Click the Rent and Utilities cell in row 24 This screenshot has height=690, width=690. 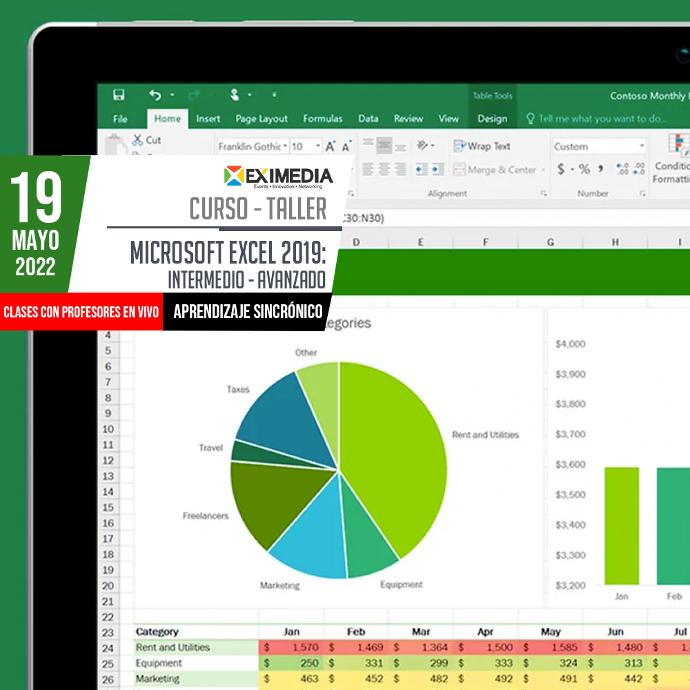(196, 647)
